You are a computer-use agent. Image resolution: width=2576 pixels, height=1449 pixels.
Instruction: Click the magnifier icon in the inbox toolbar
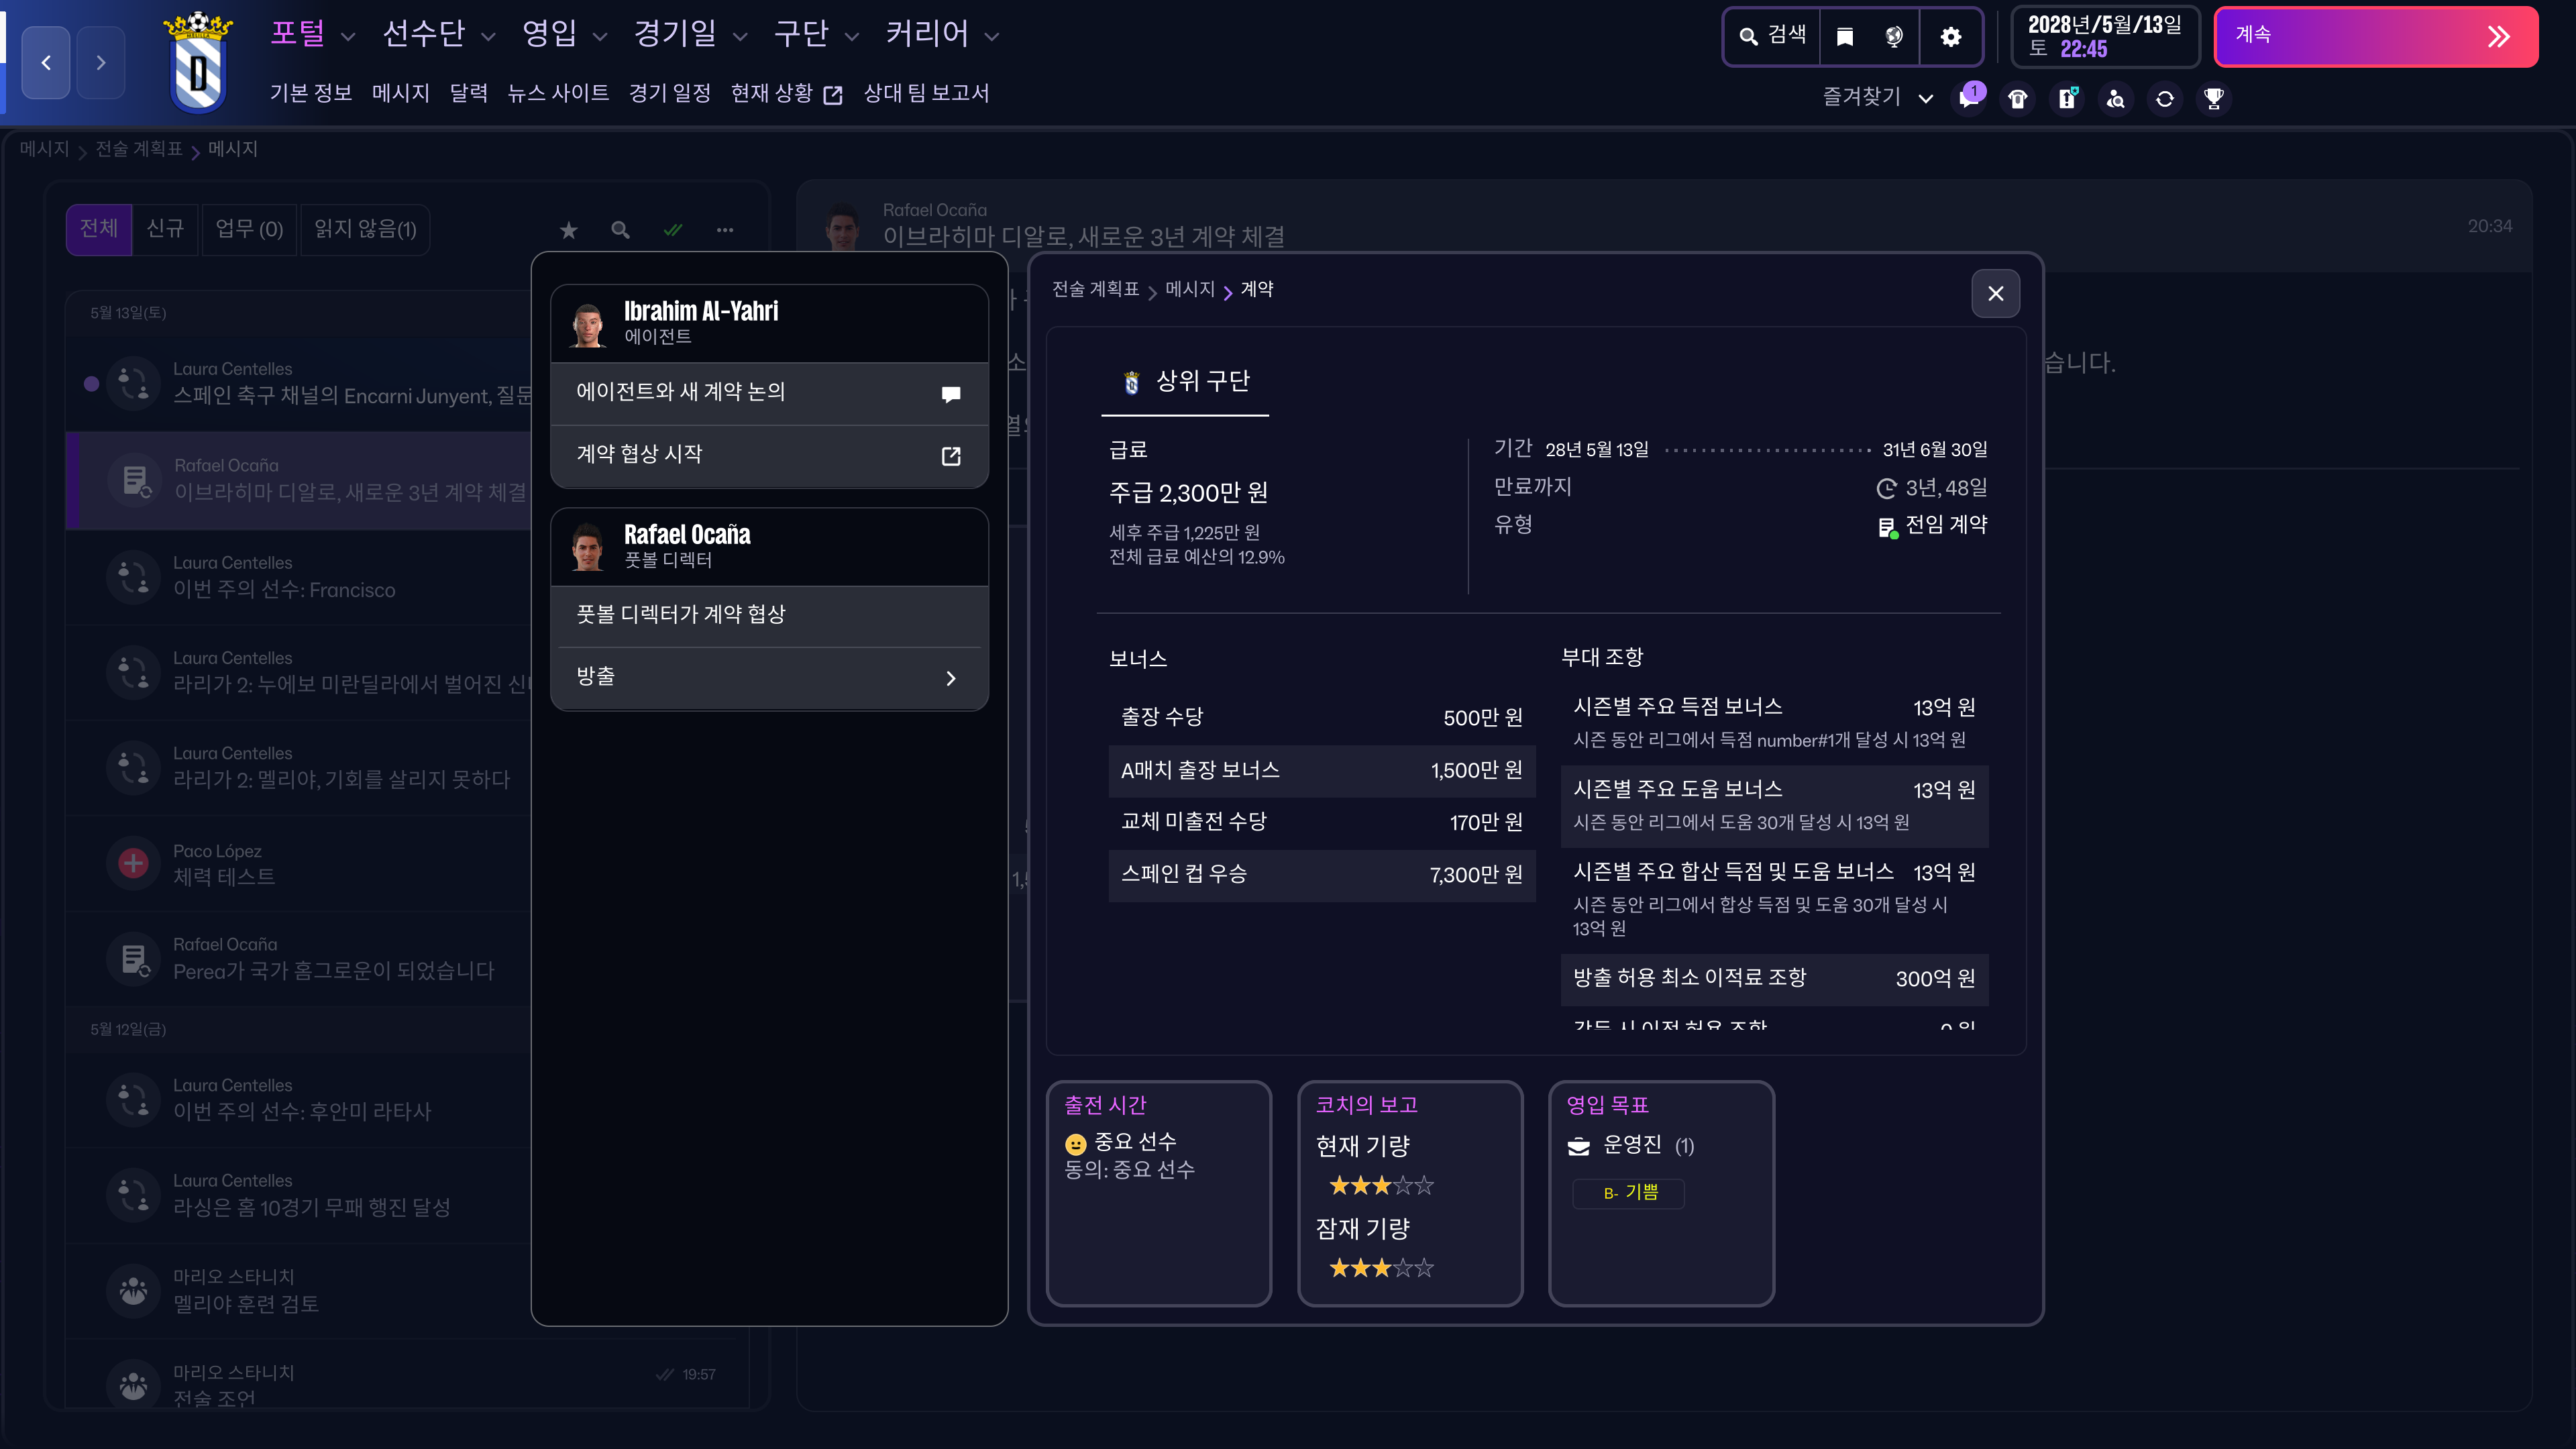click(x=621, y=230)
